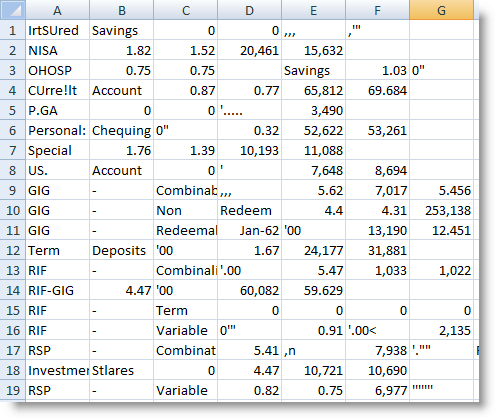Click cell containing NISA

(x=57, y=50)
